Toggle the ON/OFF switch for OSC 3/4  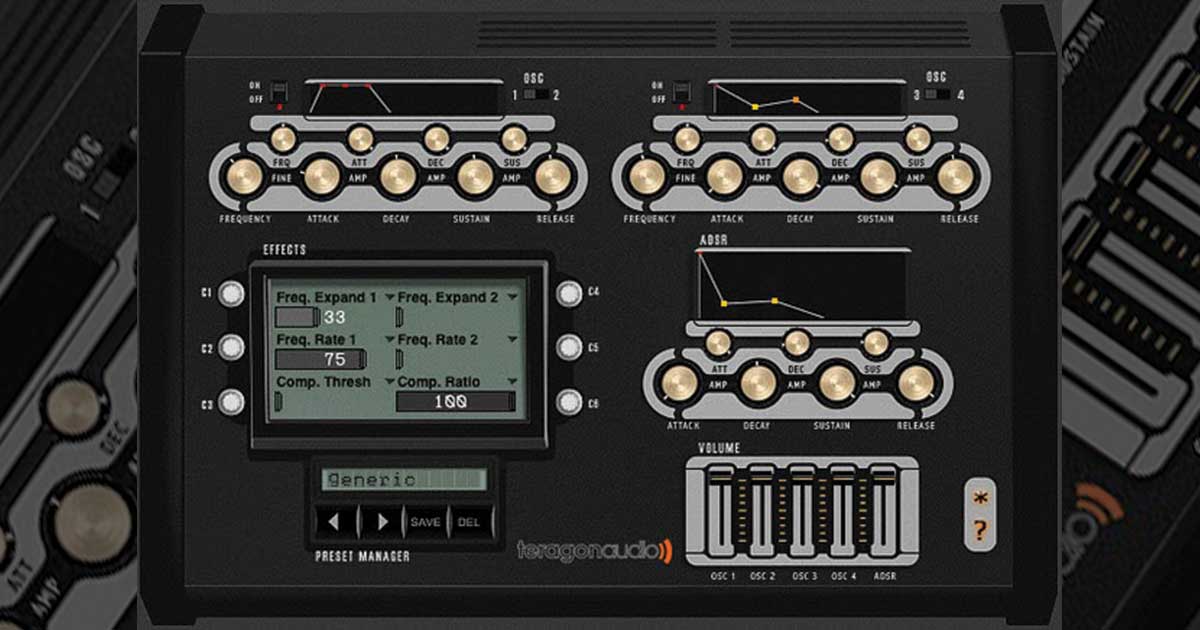(684, 94)
